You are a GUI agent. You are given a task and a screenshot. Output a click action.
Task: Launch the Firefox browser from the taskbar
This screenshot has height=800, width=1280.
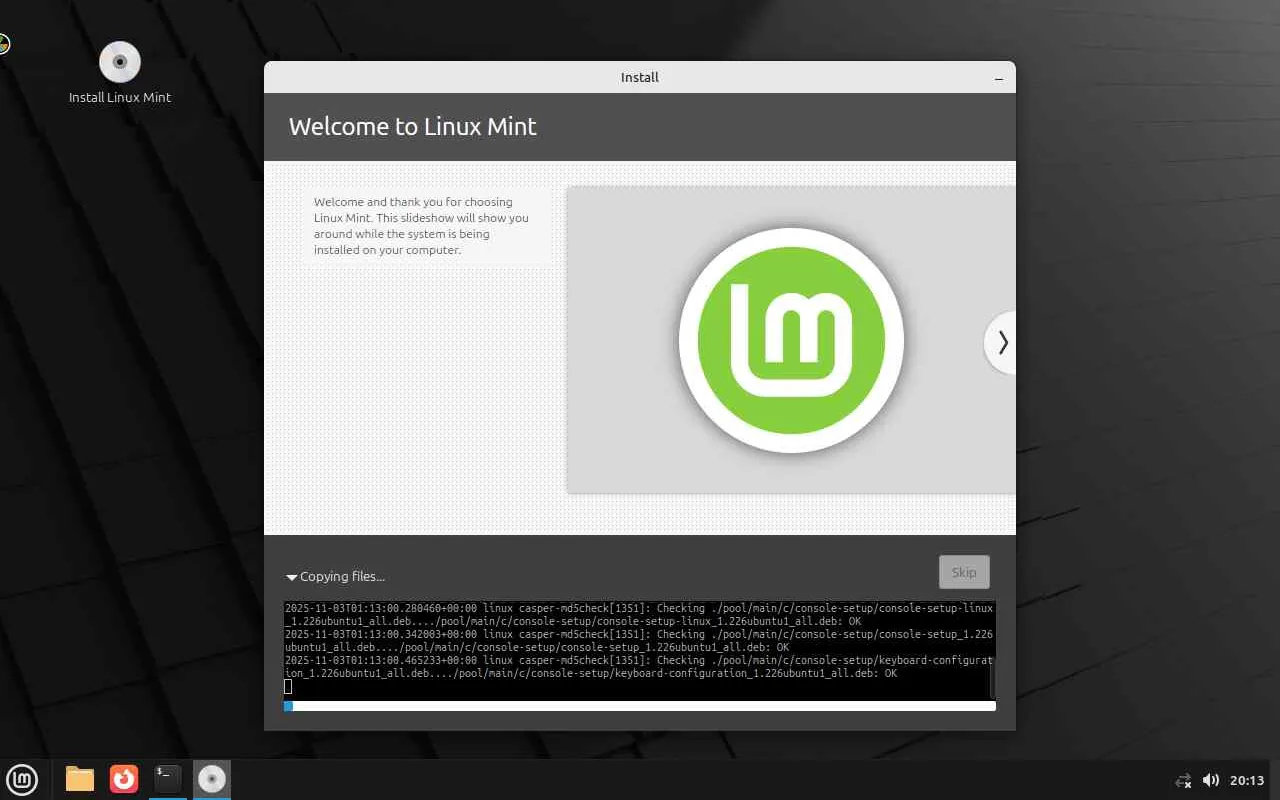124,779
